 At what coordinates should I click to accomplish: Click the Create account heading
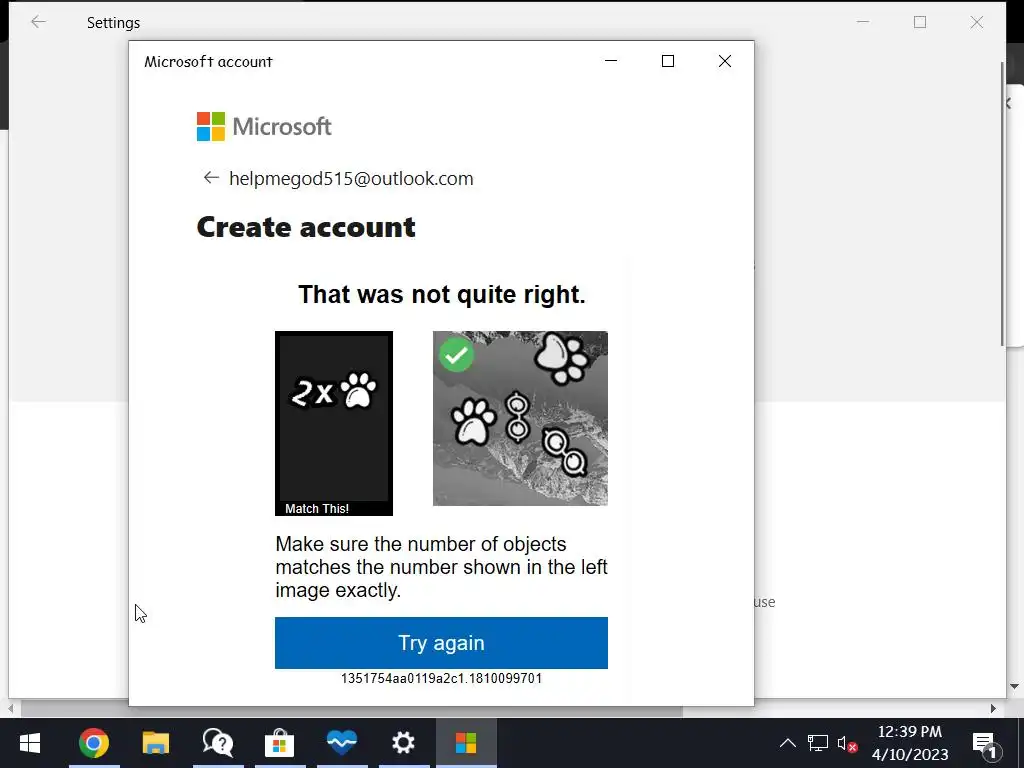[306, 227]
